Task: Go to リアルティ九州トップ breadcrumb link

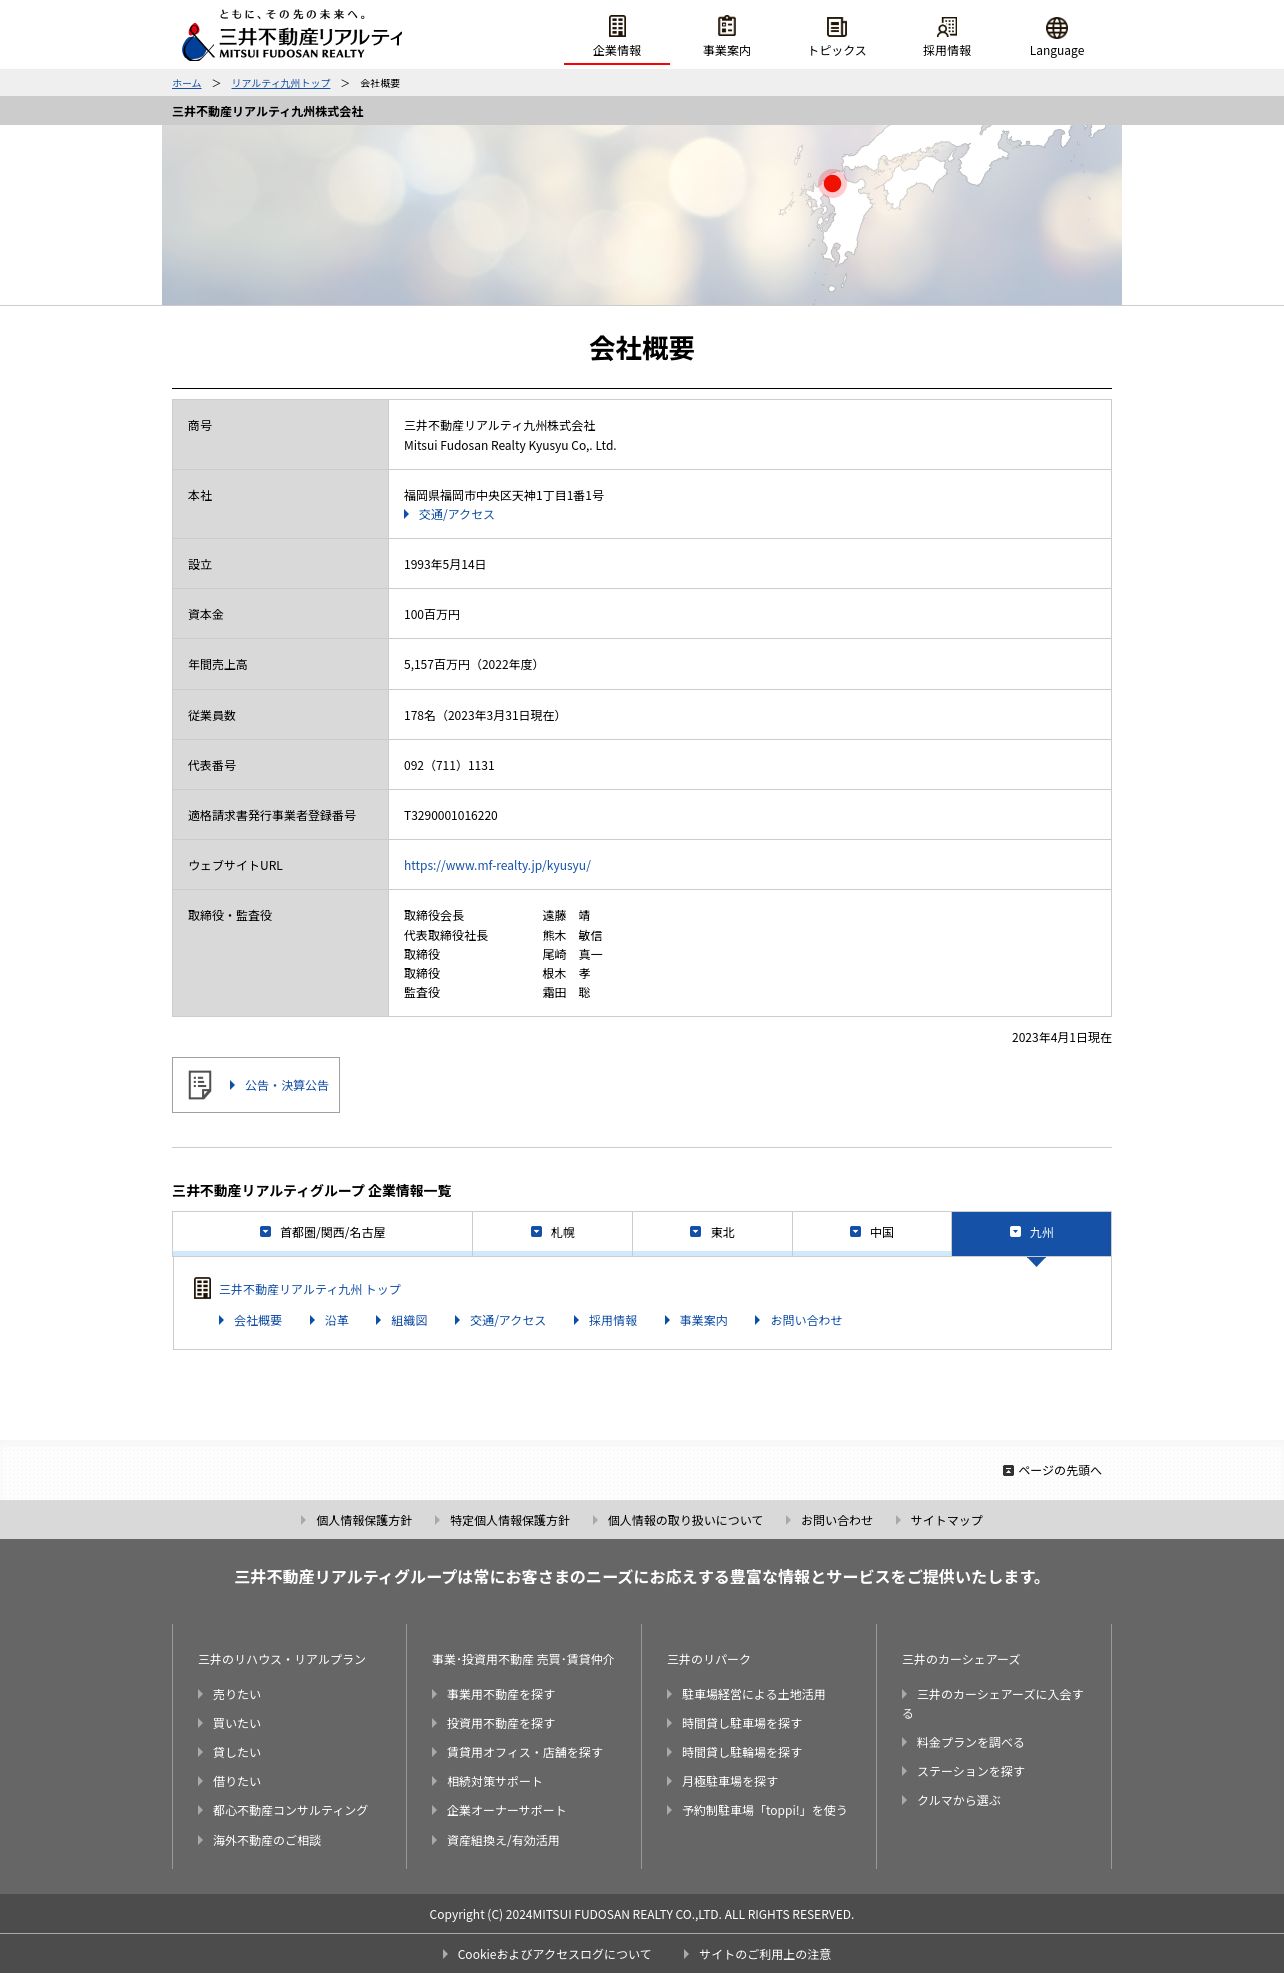Action: pos(280,83)
